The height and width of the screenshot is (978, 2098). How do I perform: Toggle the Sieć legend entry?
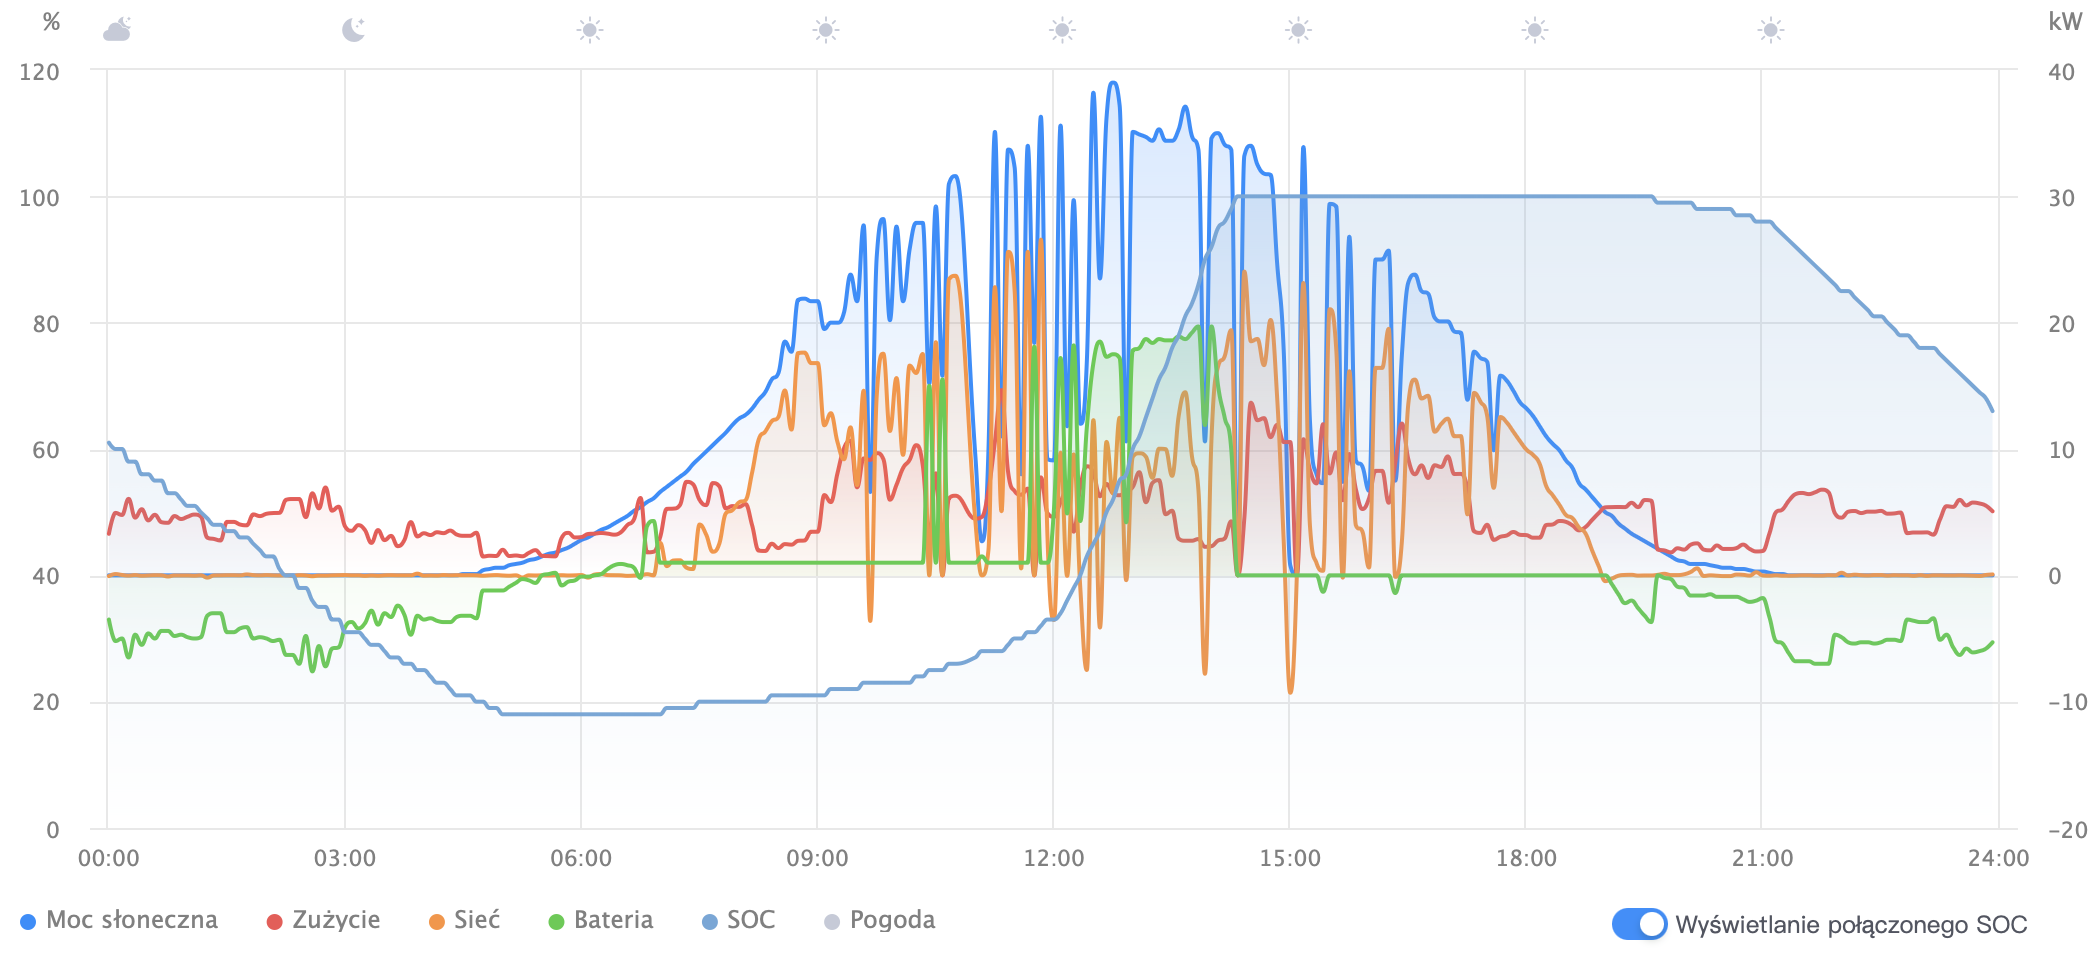click(465, 920)
